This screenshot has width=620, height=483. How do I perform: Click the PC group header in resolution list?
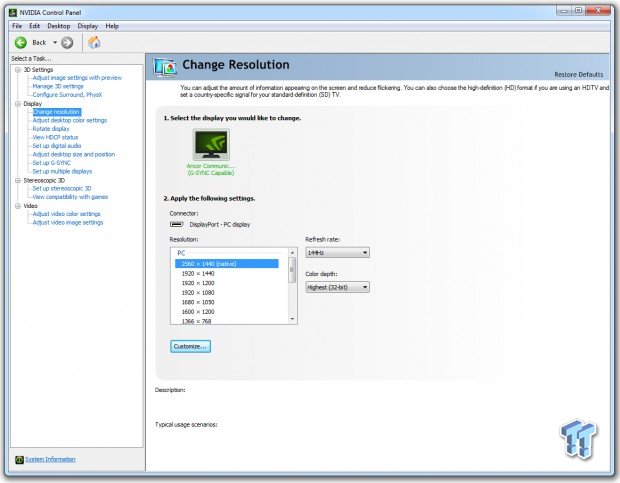(x=181, y=253)
